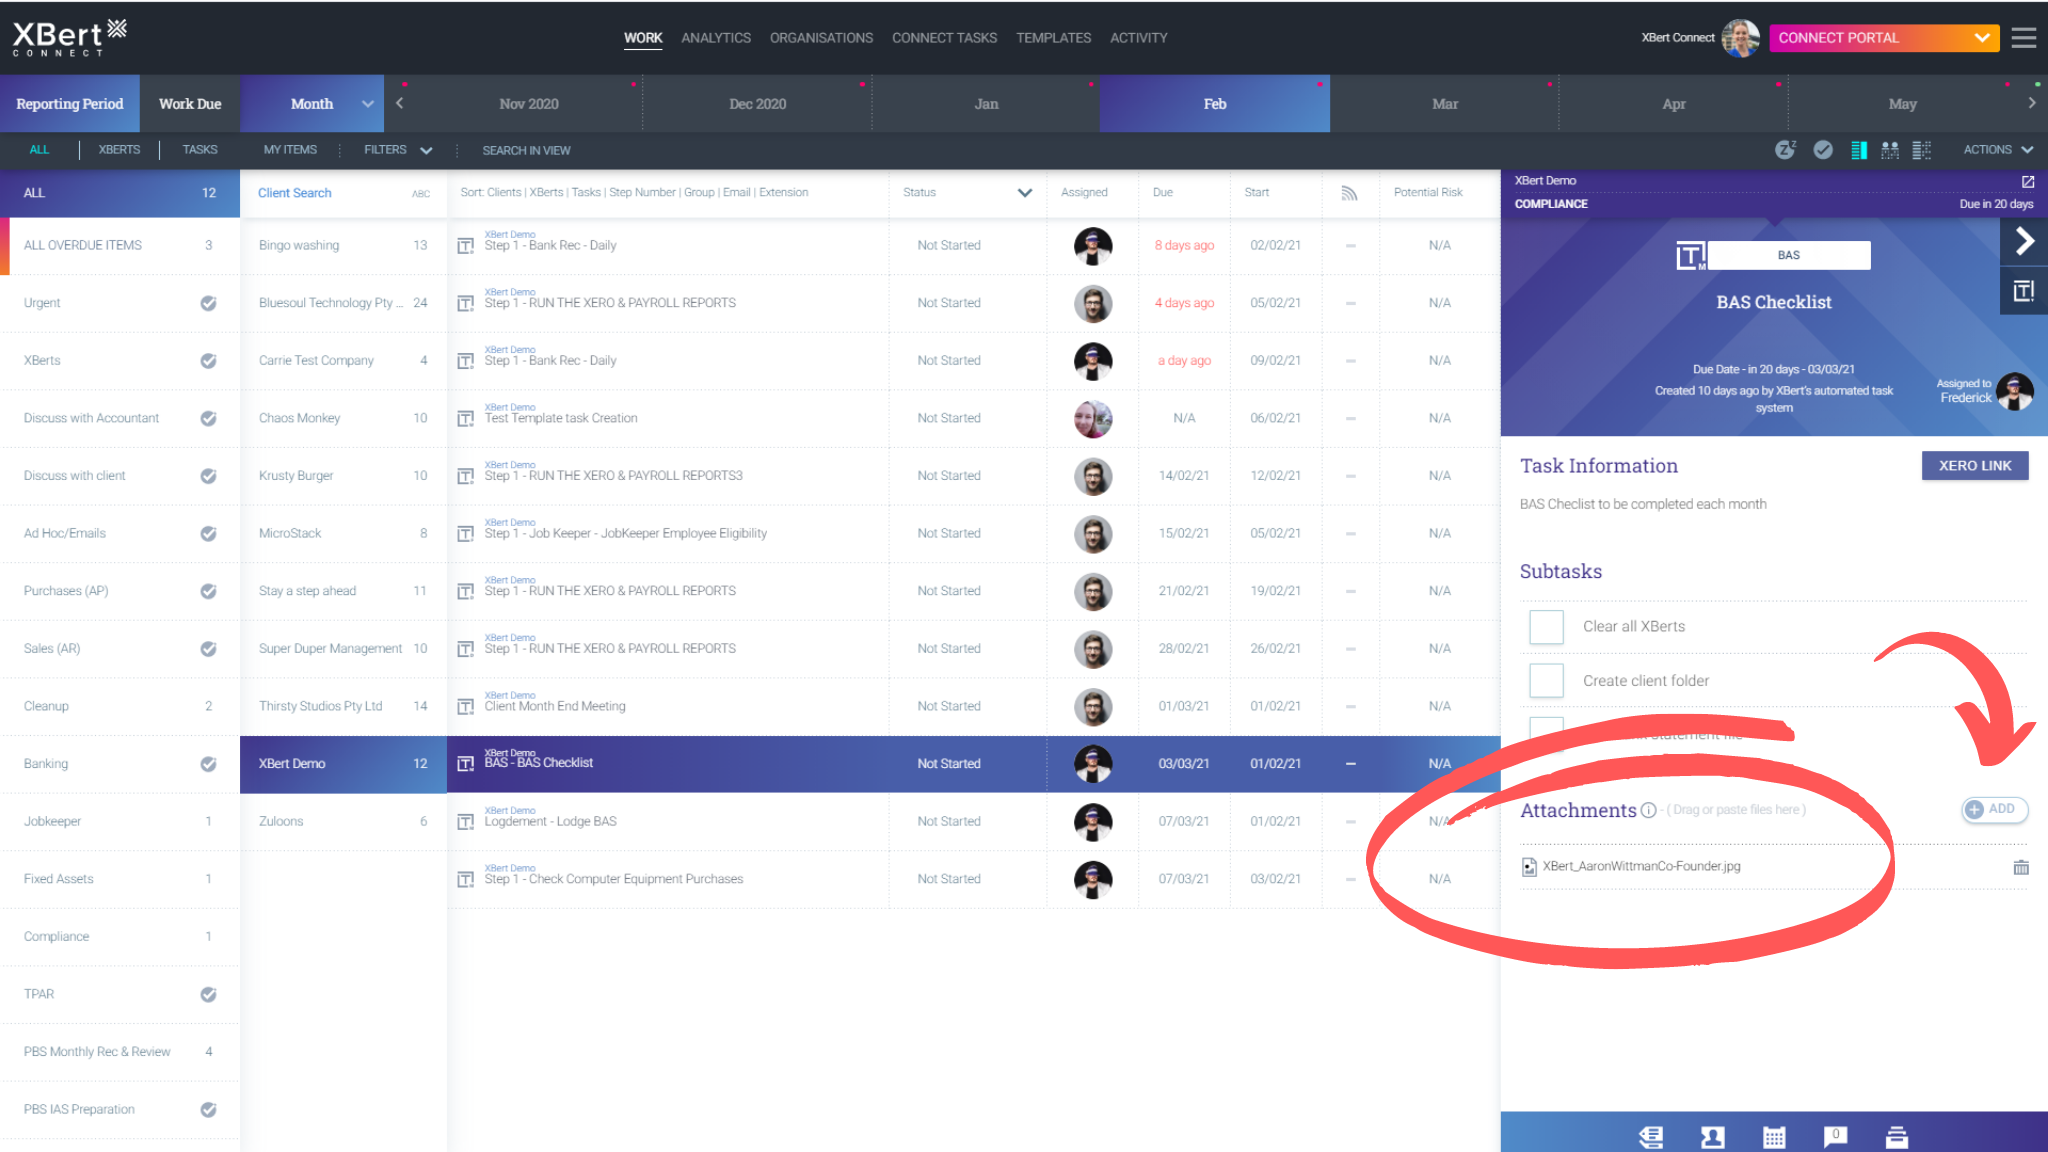The height and width of the screenshot is (1152, 2048).
Task: Click '8 days ago' due date text
Action: pyautogui.click(x=1184, y=246)
